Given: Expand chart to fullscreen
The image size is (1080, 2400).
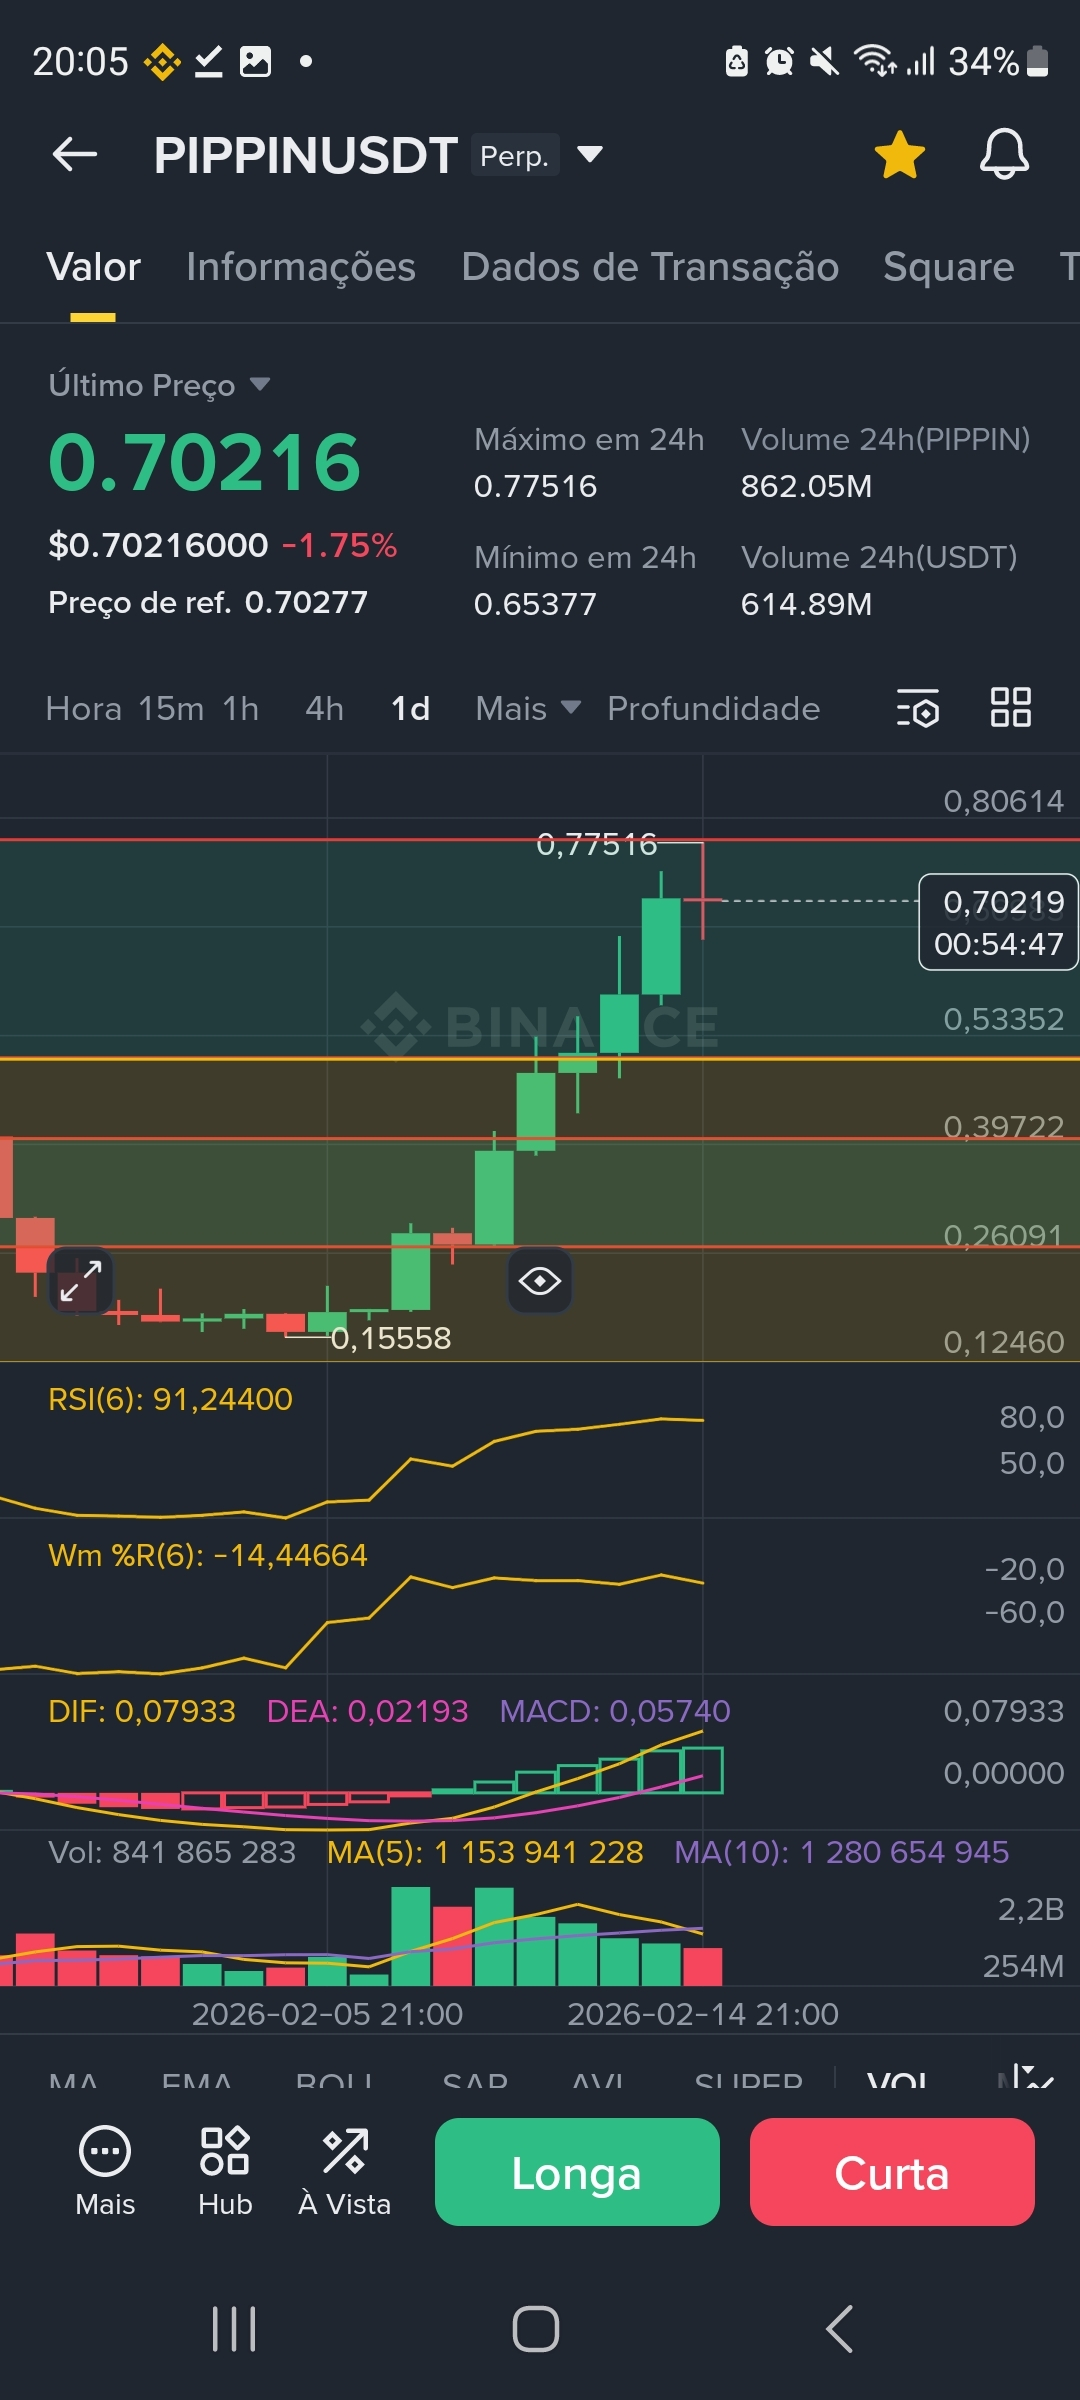Looking at the screenshot, I should (x=80, y=1281).
